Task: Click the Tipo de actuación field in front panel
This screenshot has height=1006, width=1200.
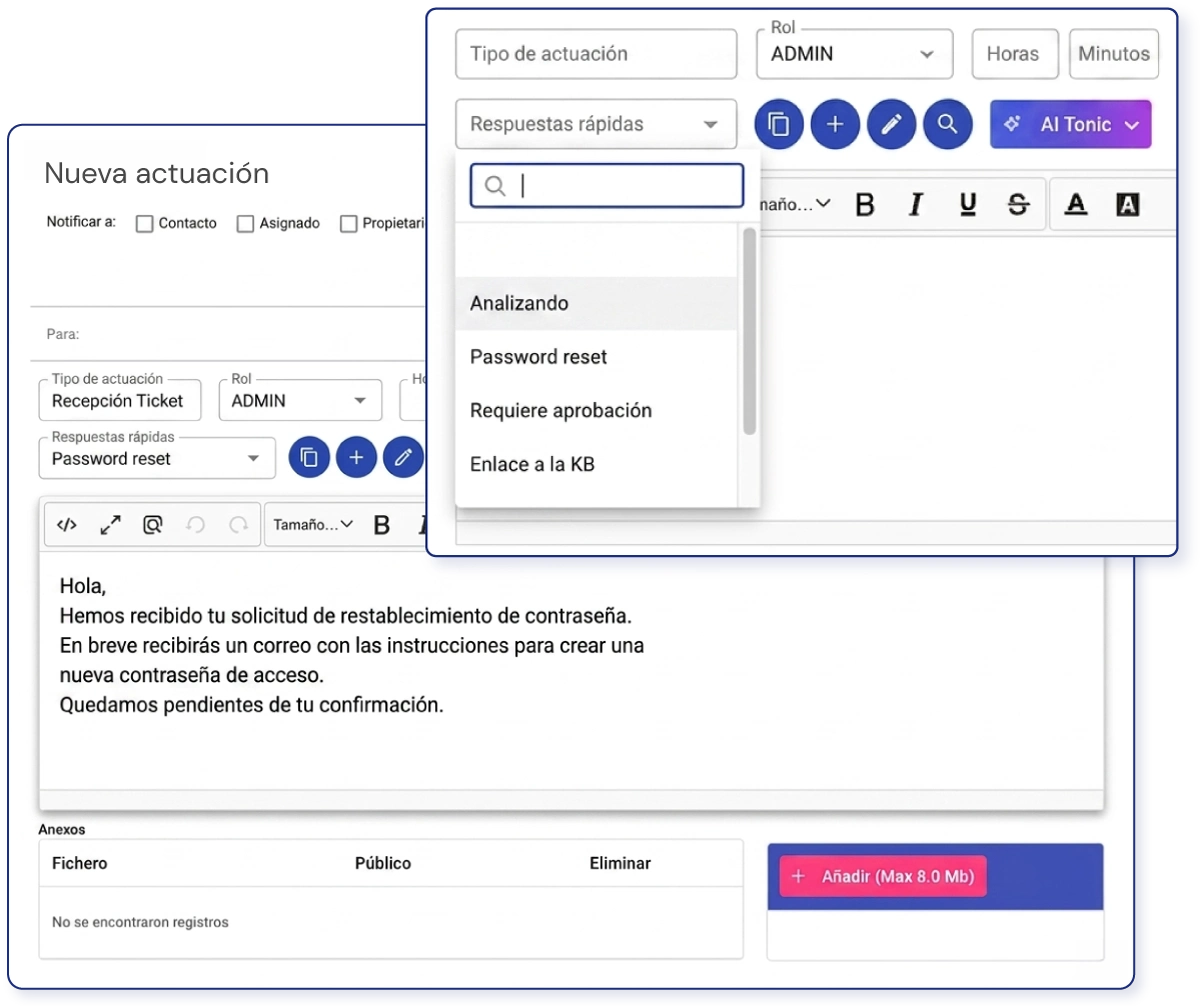Action: (596, 54)
